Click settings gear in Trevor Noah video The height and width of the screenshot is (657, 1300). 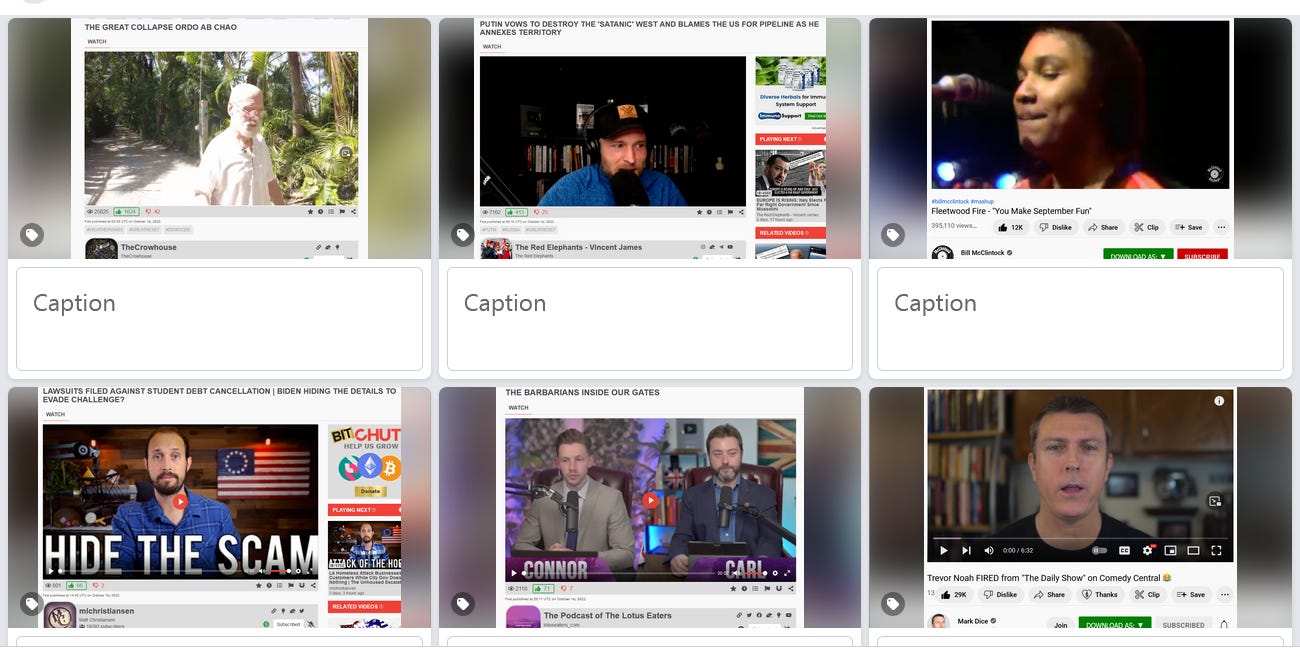tap(1147, 550)
